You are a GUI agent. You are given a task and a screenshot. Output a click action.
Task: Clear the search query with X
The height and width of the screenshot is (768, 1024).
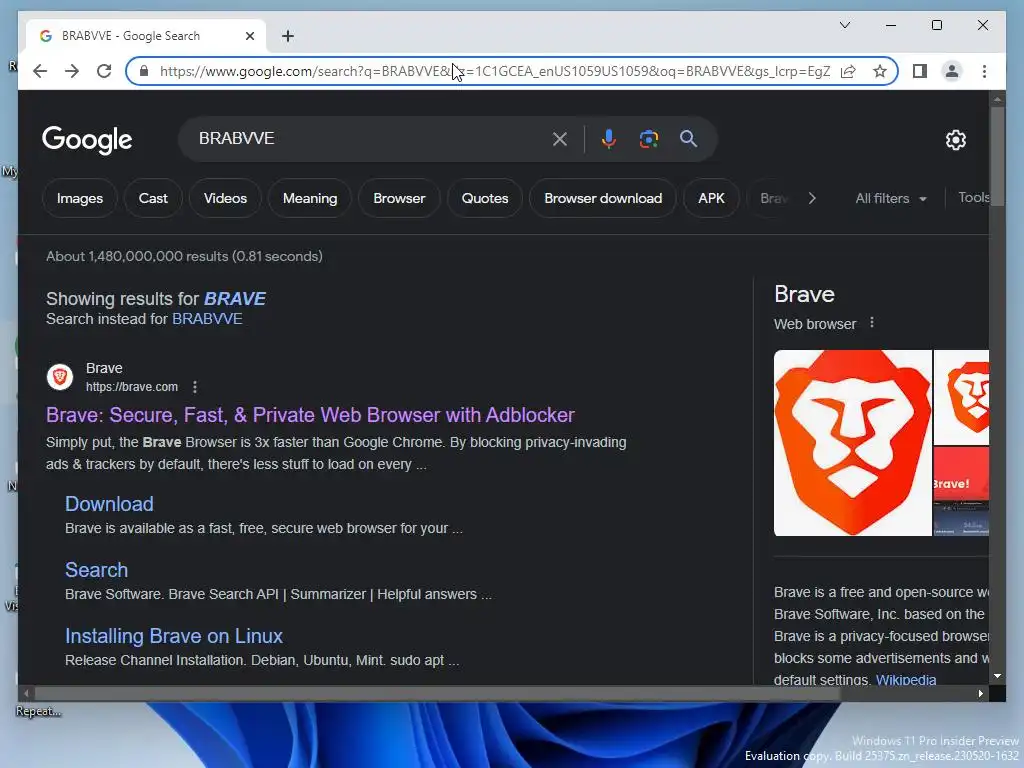click(559, 139)
